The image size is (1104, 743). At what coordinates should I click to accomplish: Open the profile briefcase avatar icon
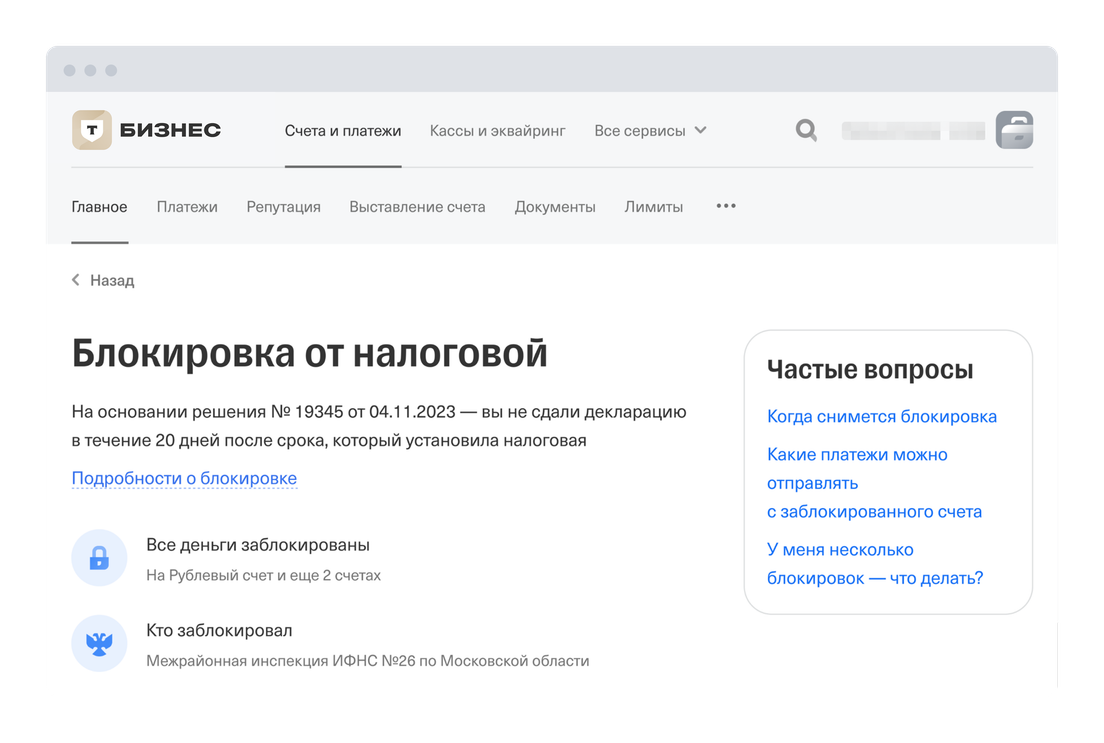[x=1014, y=130]
